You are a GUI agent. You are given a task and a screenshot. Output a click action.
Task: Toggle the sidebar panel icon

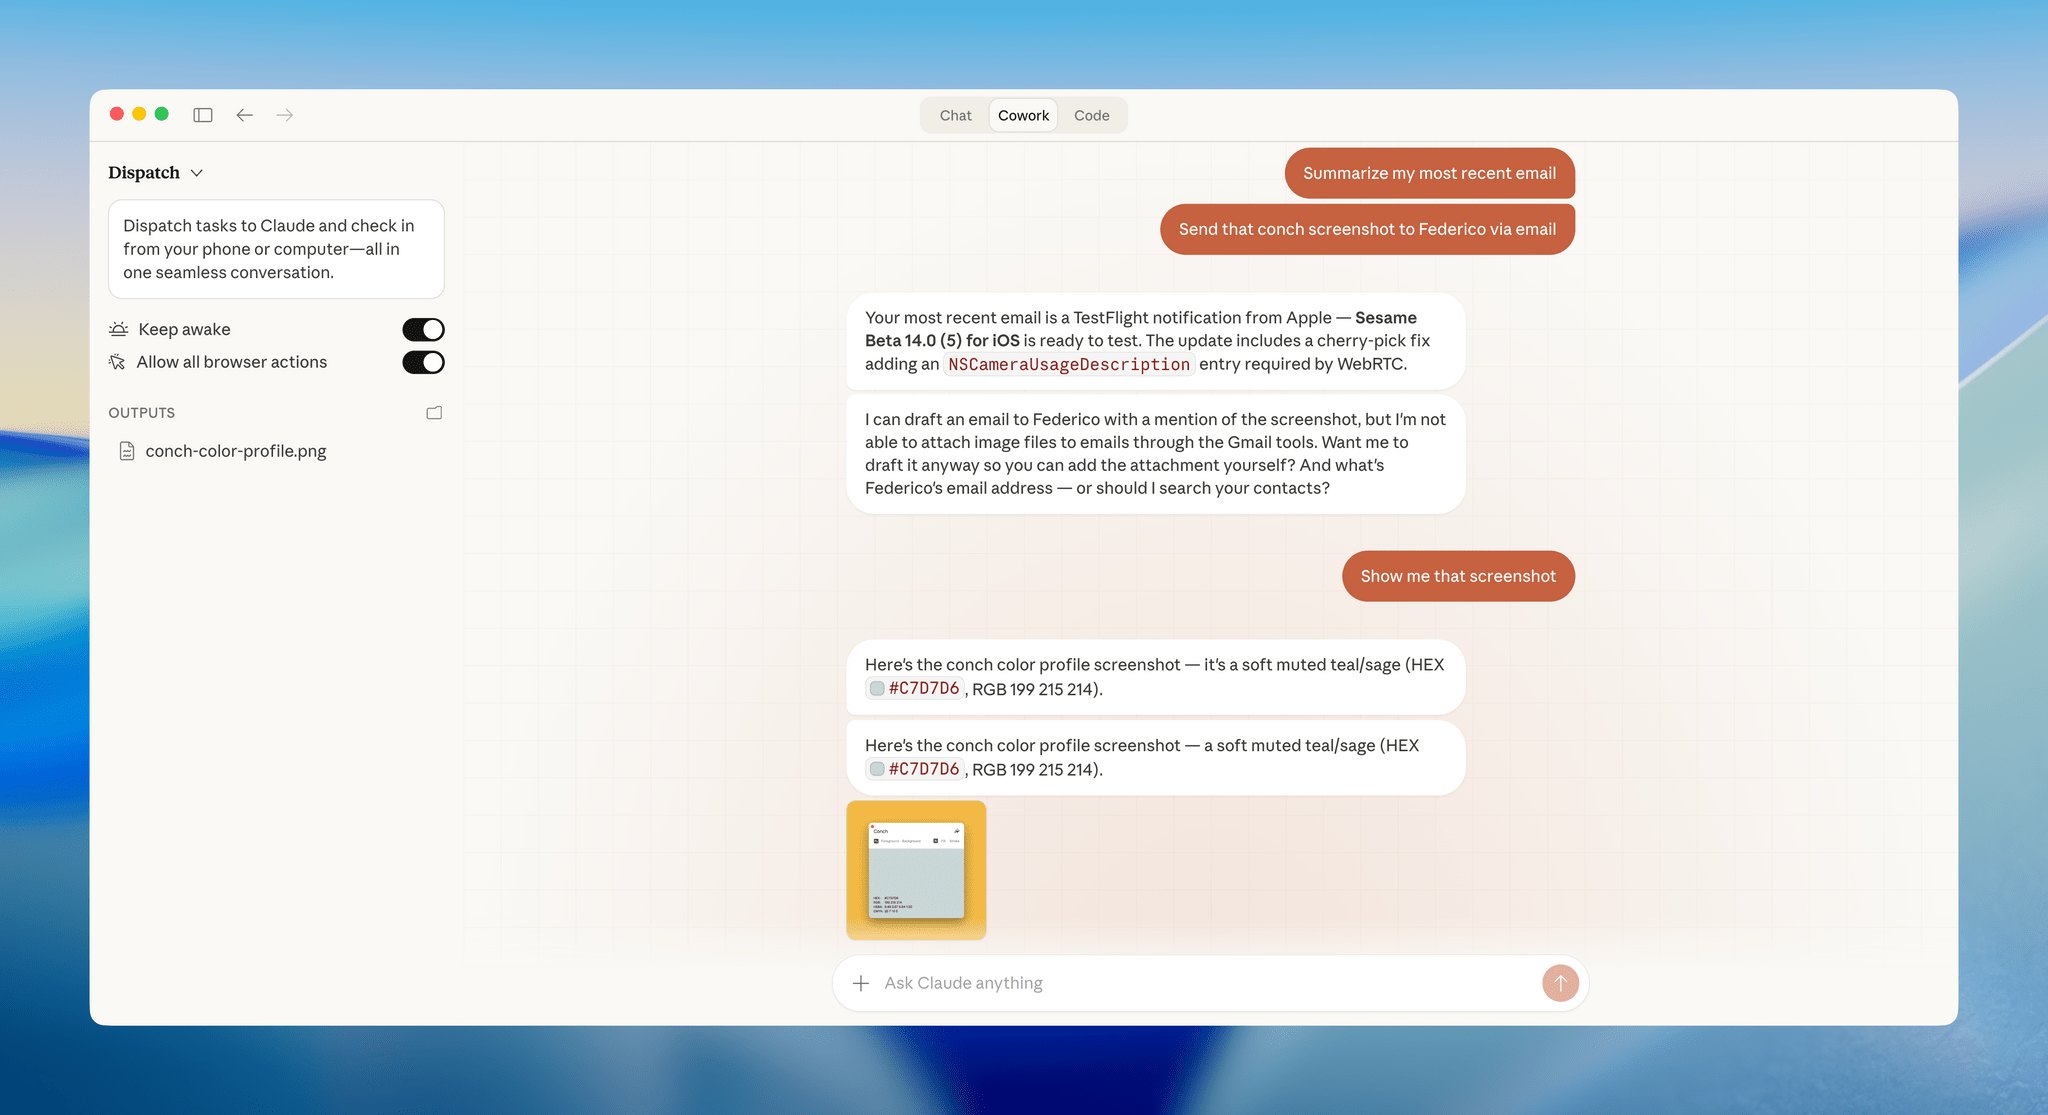pos(203,115)
